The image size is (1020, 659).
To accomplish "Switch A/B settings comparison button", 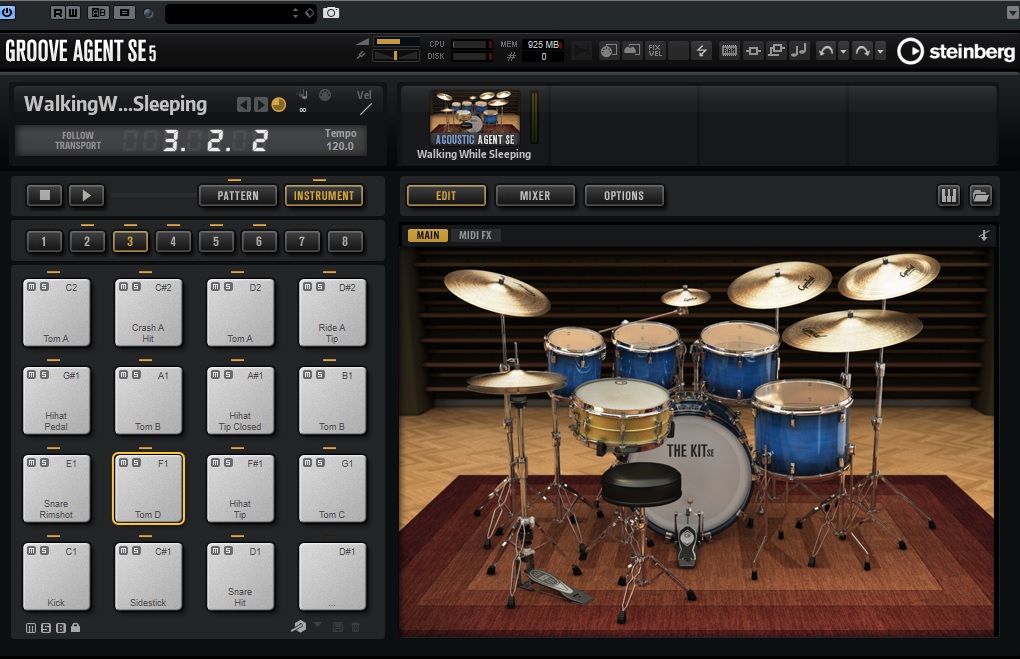I will point(98,12).
